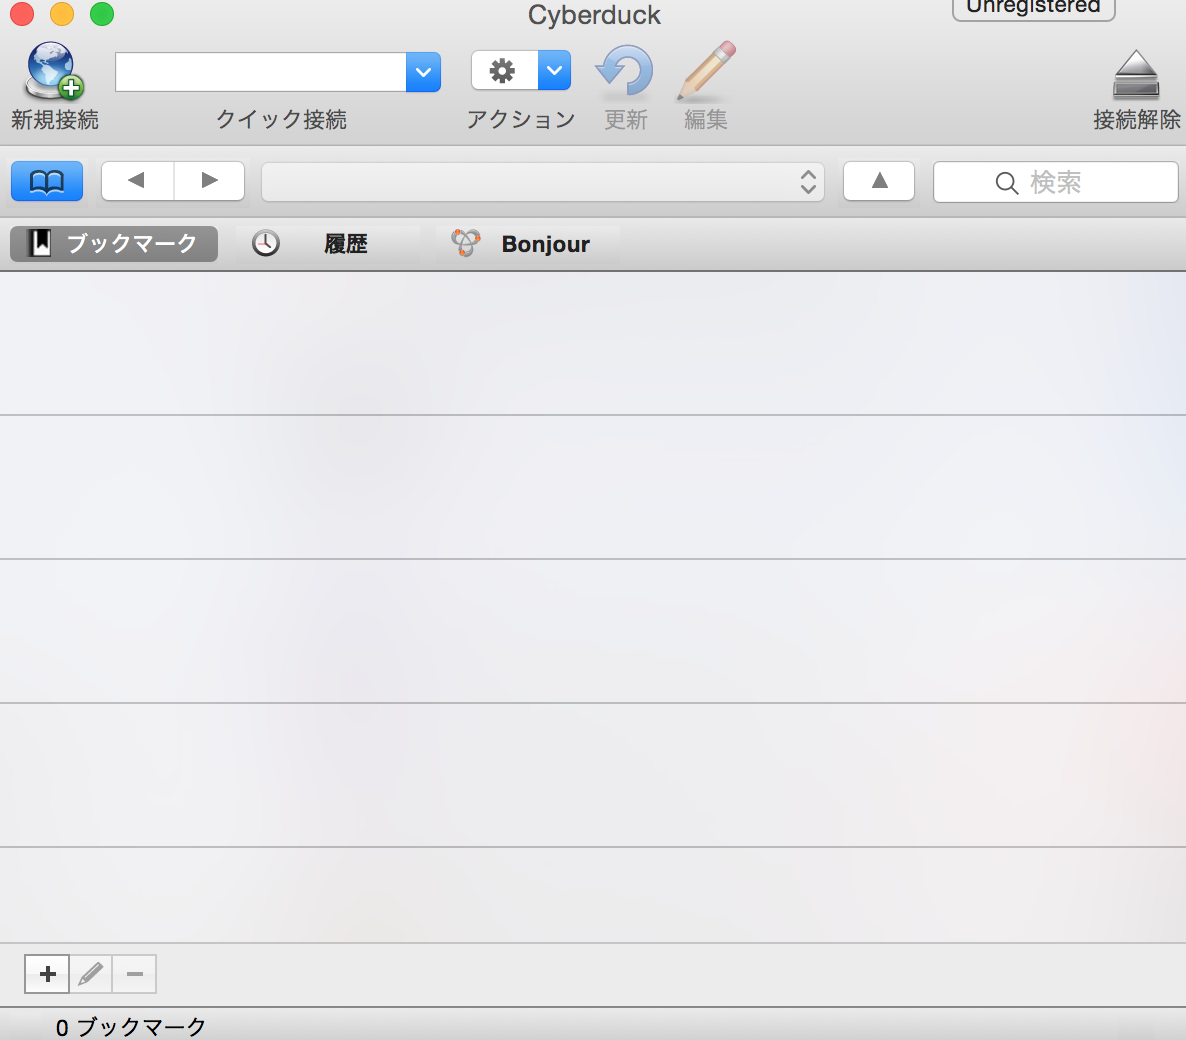1186x1040 pixels.
Task: Go forward with the right arrow
Action: point(210,181)
